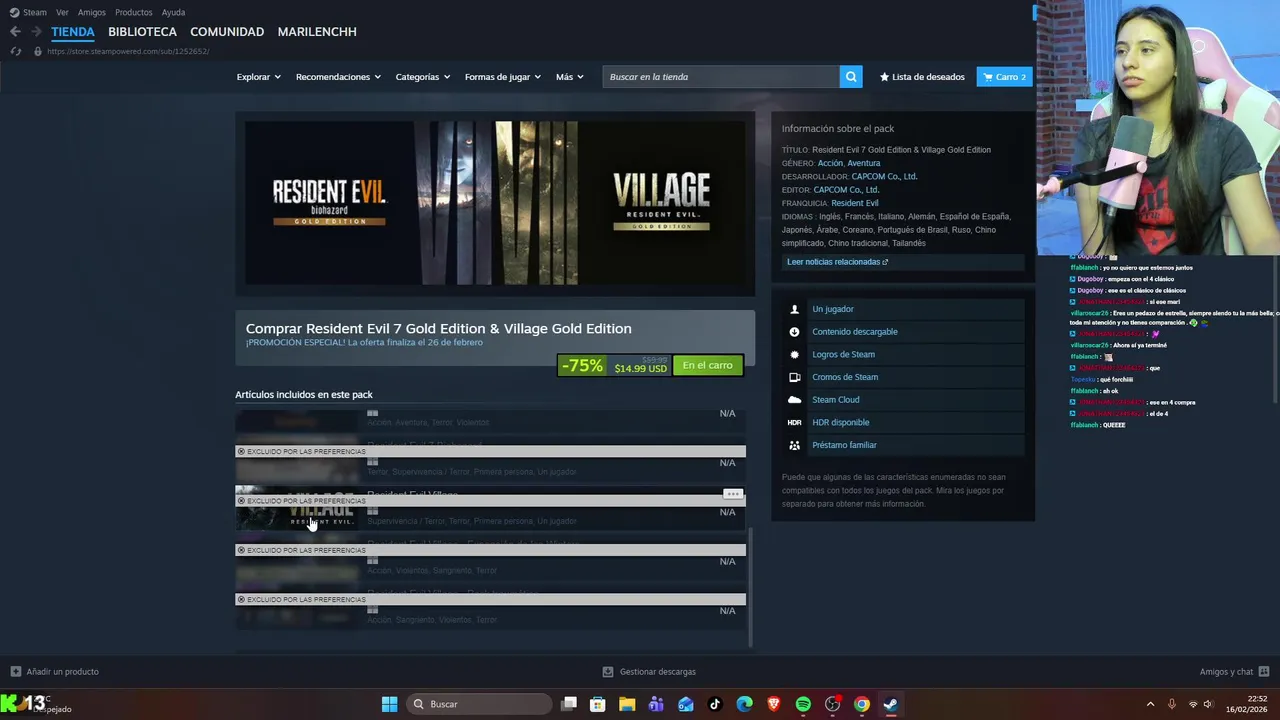Click the Contenido descargable icon
Image resolution: width=1280 pixels, height=720 pixels.
pos(795,332)
